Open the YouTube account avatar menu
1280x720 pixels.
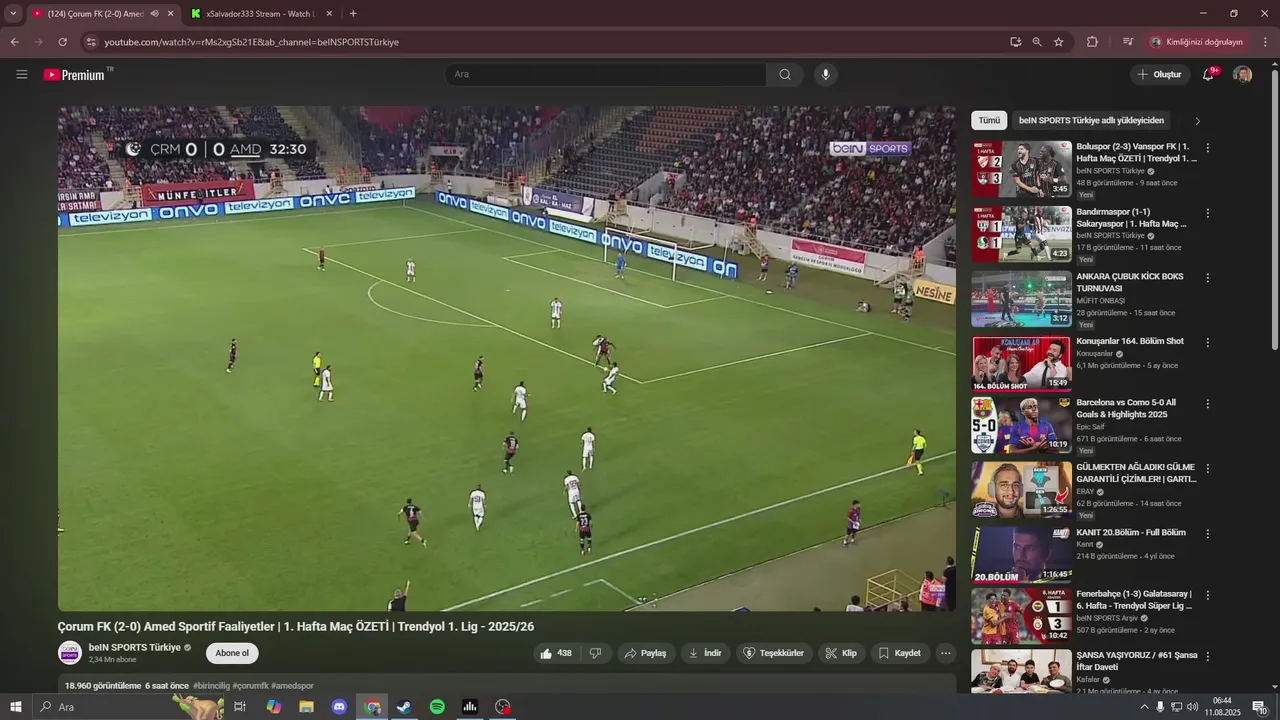click(1242, 74)
